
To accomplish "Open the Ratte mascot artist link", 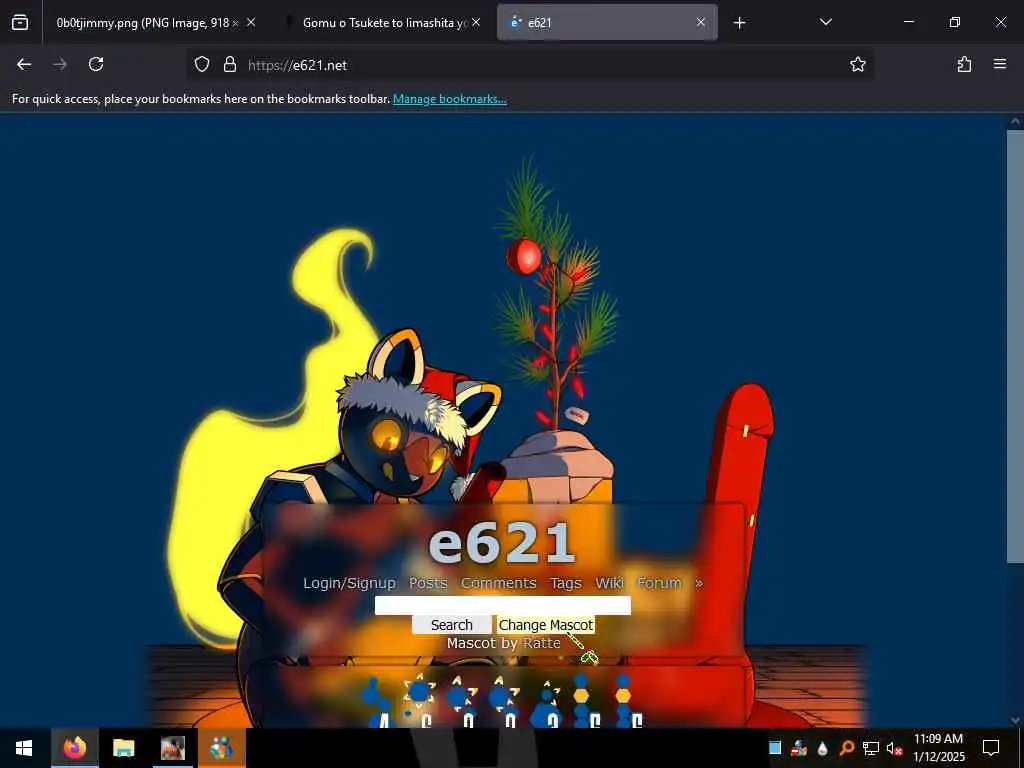I will (542, 643).
